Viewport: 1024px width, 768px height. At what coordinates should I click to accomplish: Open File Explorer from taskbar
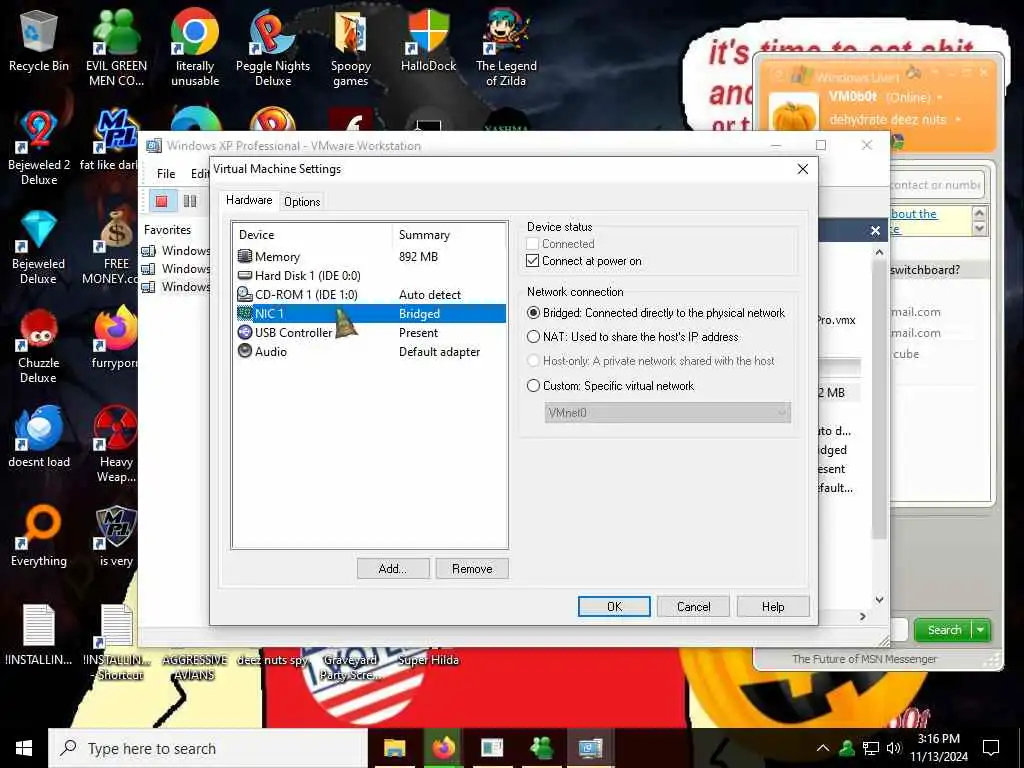(394, 748)
